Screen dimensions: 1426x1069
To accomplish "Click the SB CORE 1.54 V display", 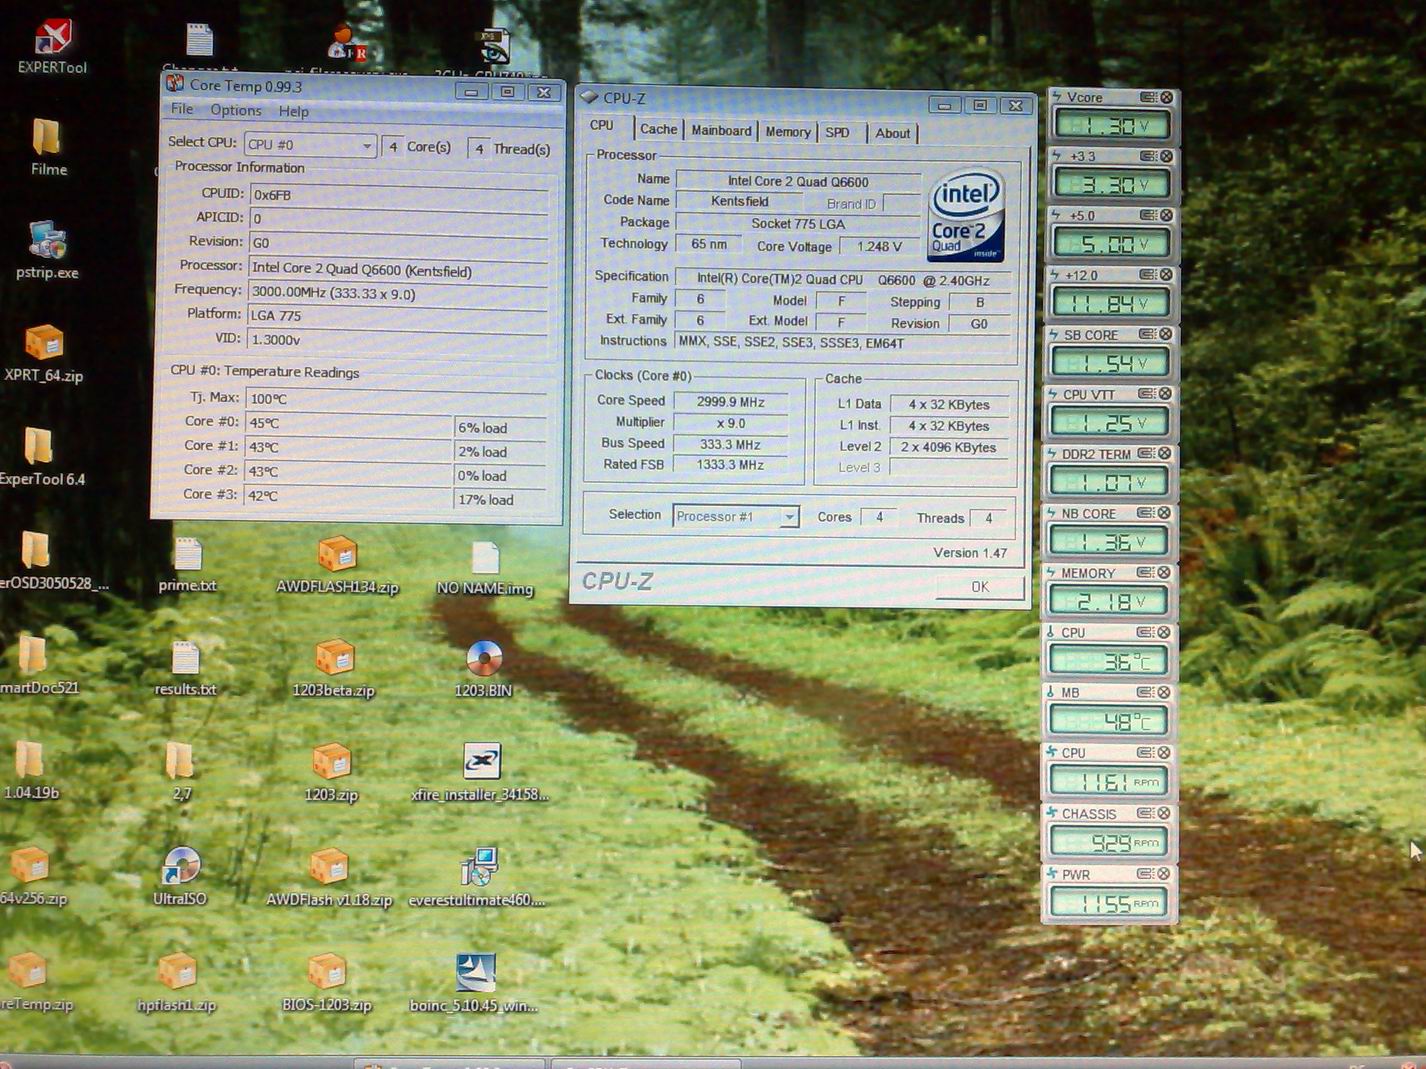I will pos(1109,363).
